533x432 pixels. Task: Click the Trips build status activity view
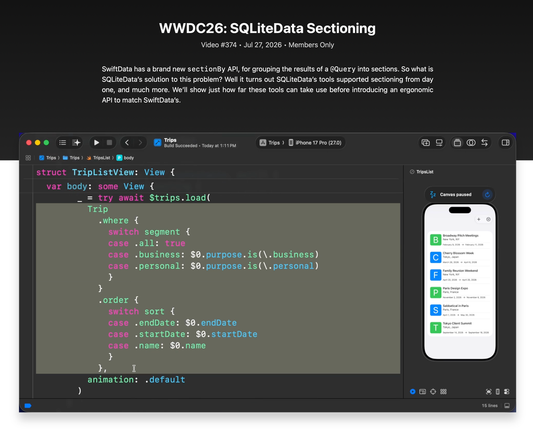[195, 143]
